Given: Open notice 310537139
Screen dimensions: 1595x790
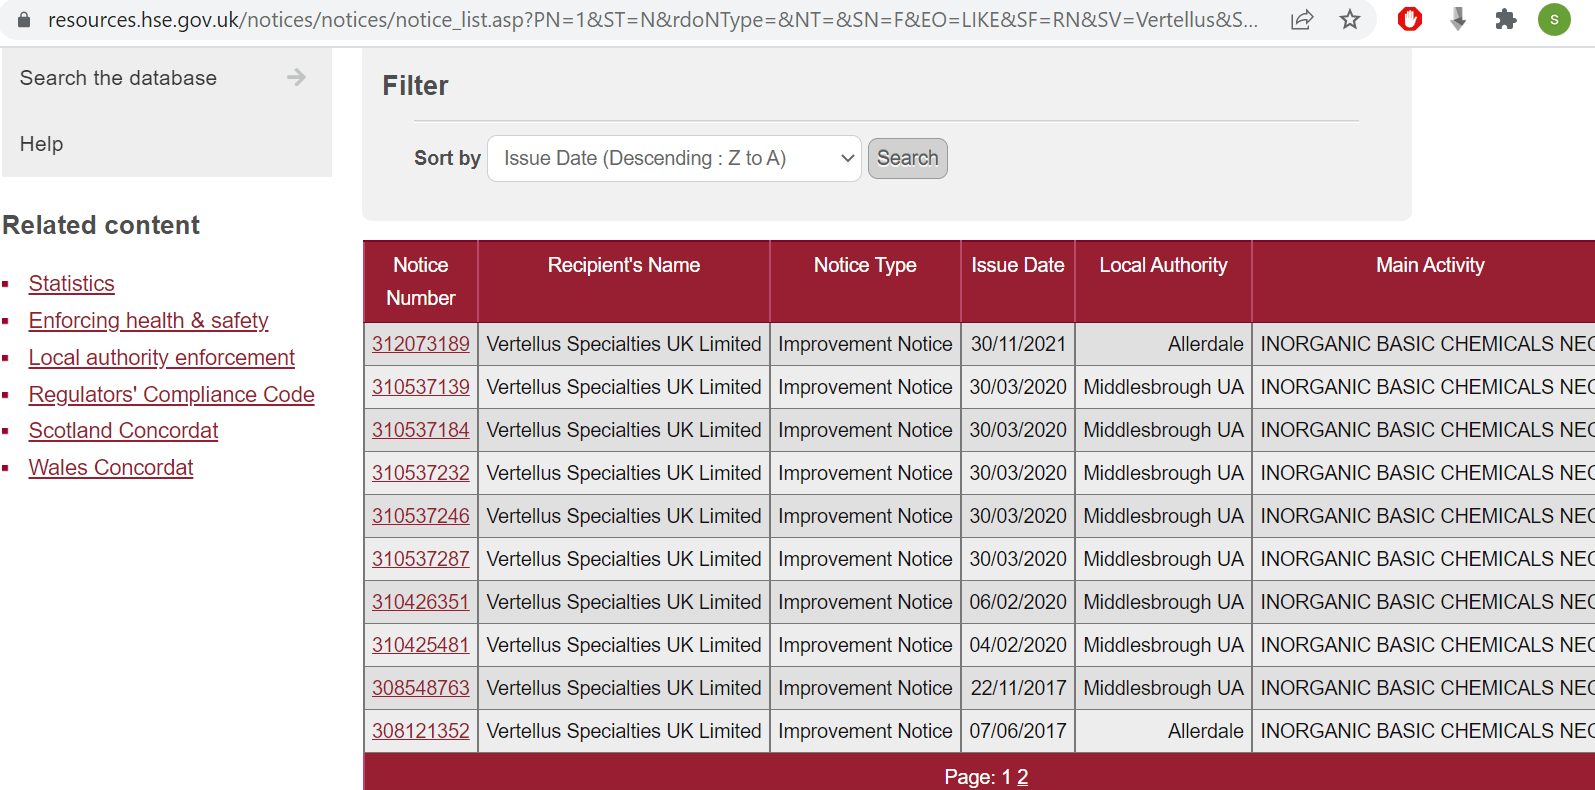Looking at the screenshot, I should 421,387.
